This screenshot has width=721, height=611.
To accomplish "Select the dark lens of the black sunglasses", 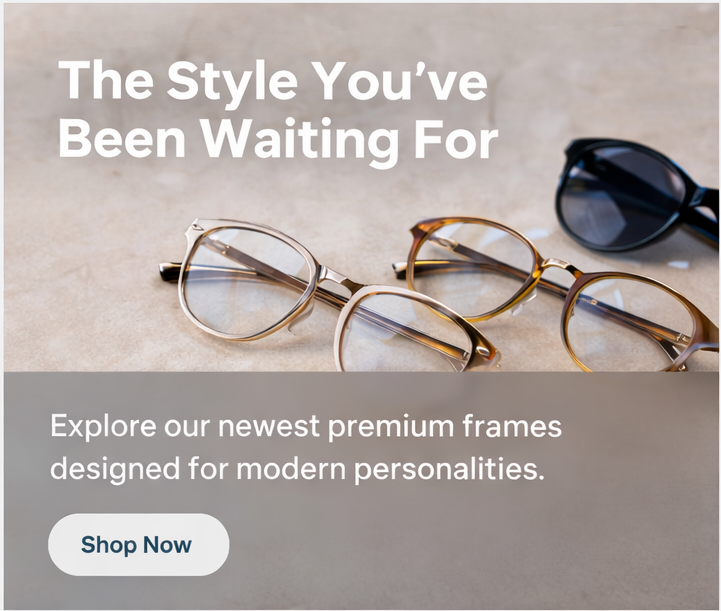I will click(x=622, y=198).
